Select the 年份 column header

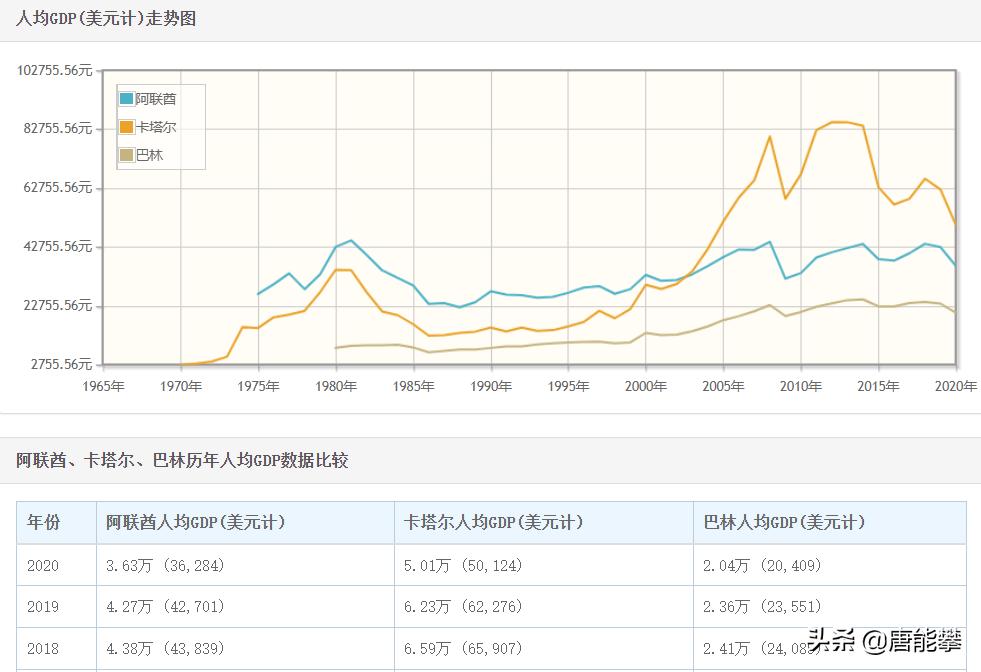point(44,523)
